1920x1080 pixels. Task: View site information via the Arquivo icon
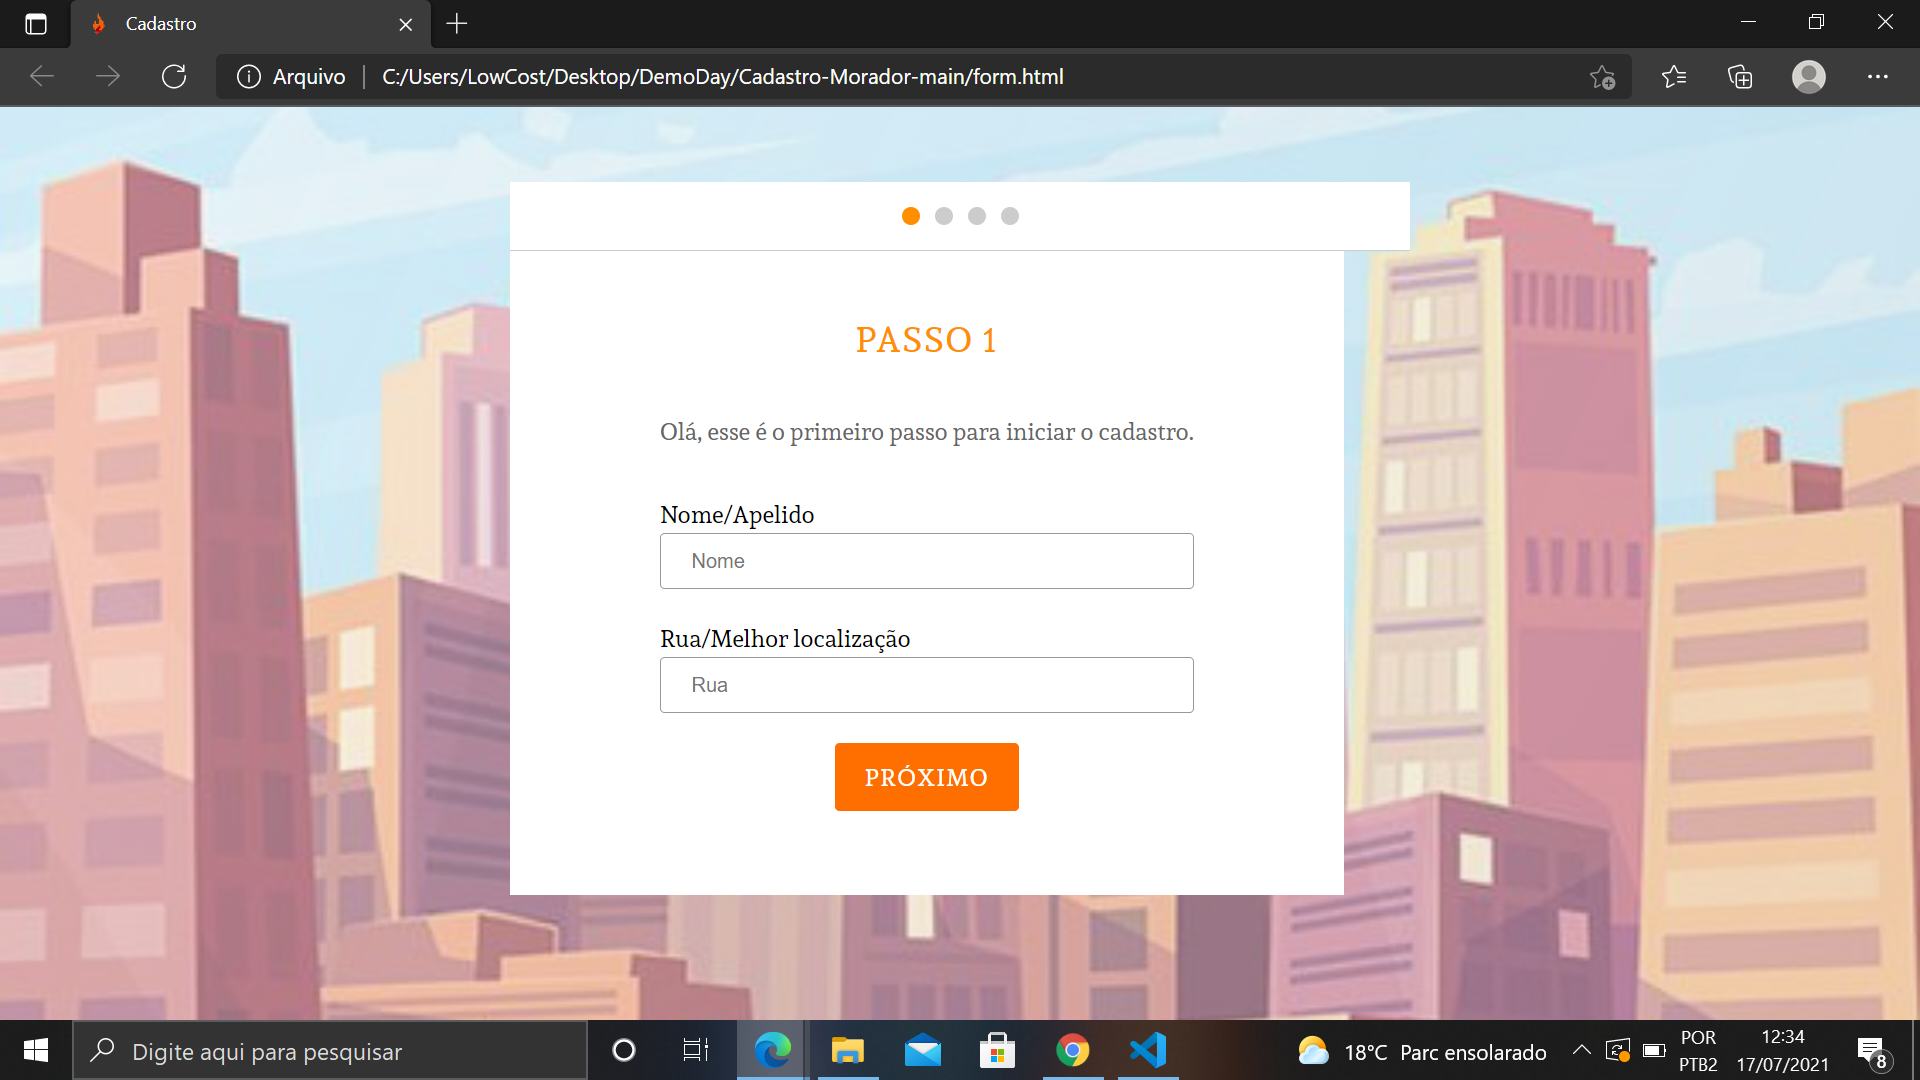248,76
